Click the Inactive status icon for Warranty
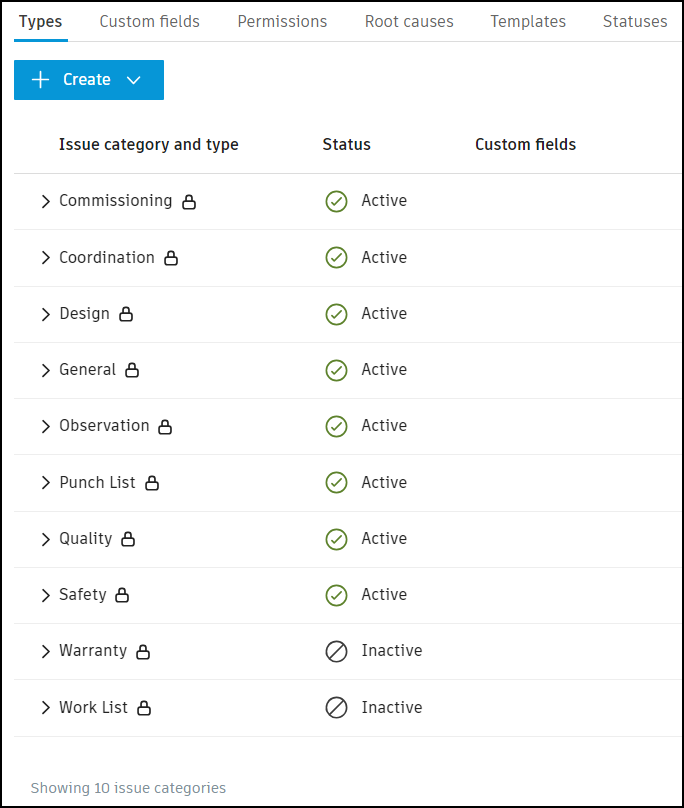Viewport: 684px width, 808px height. pyautogui.click(x=337, y=651)
